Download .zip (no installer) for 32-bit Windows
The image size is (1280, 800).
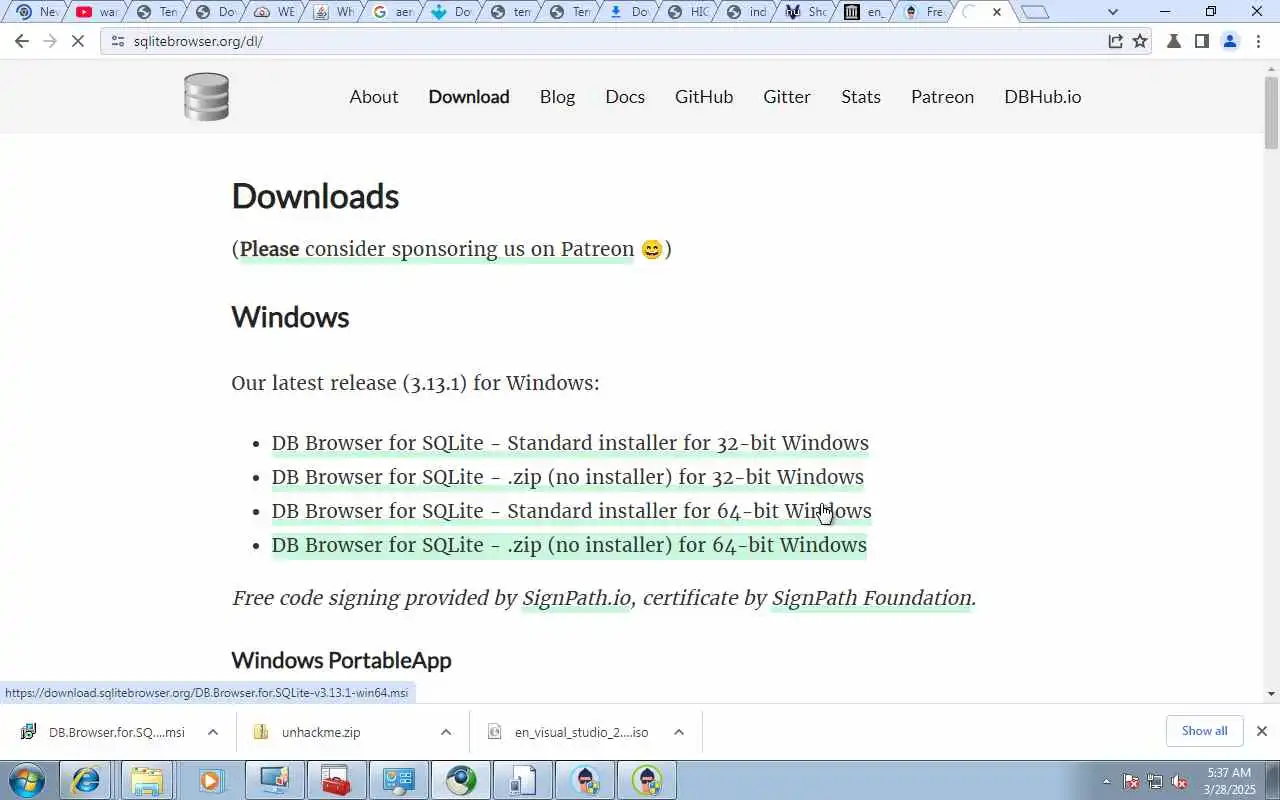coord(568,477)
